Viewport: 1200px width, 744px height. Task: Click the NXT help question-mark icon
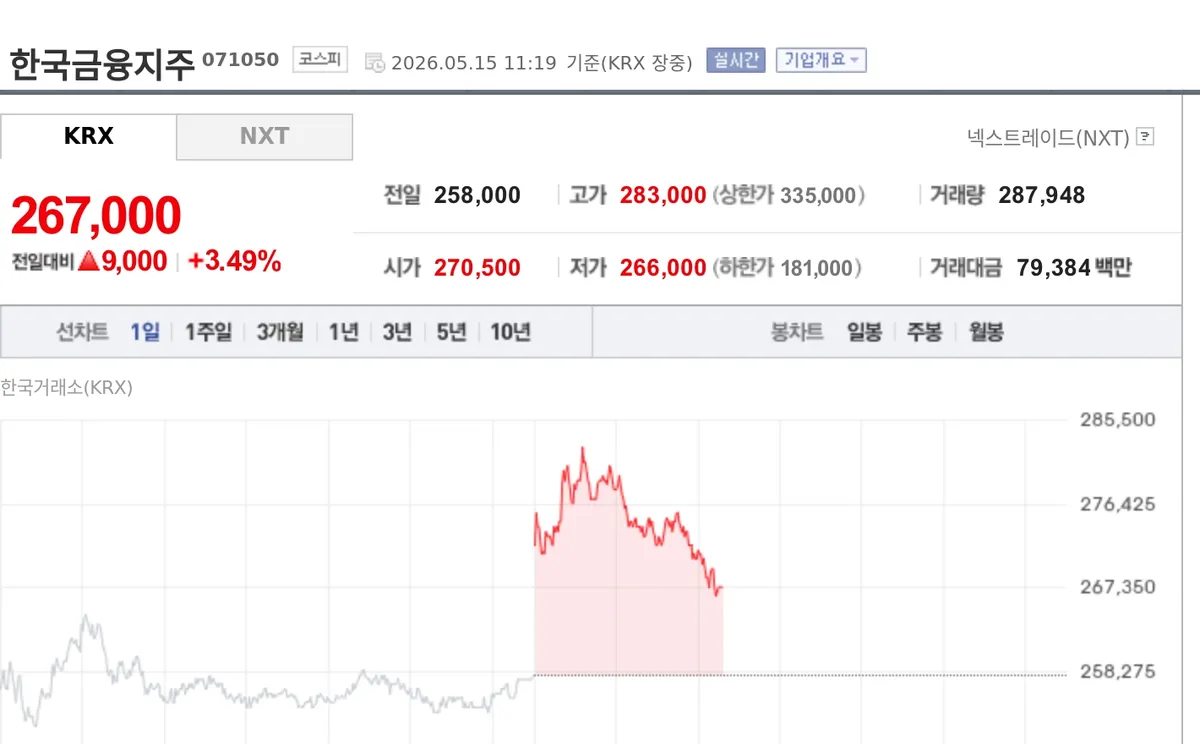[1146, 137]
